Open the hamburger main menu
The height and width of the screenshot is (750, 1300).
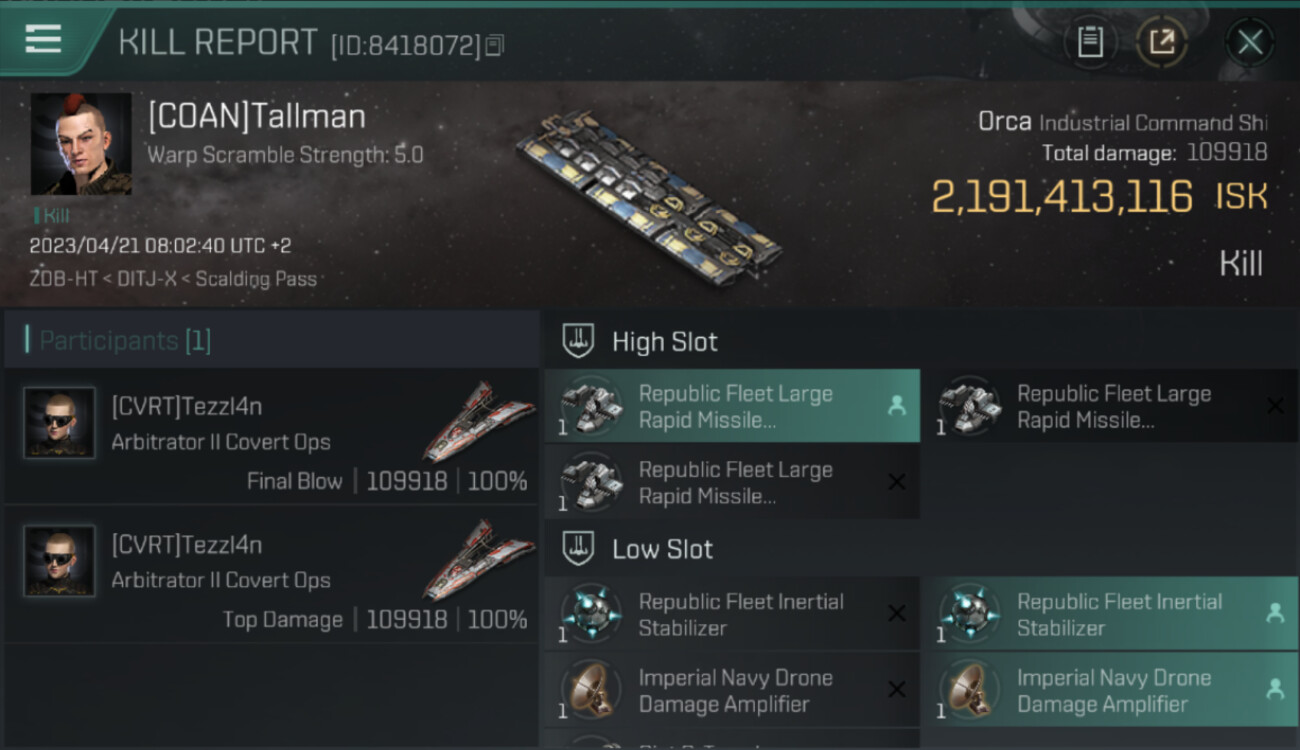click(x=43, y=39)
